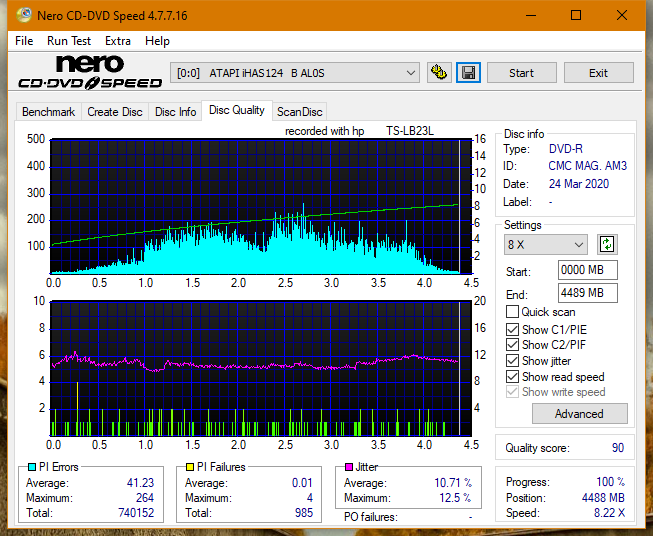Click the Position value 4488 MB
This screenshot has width=653, height=536.
603,498
